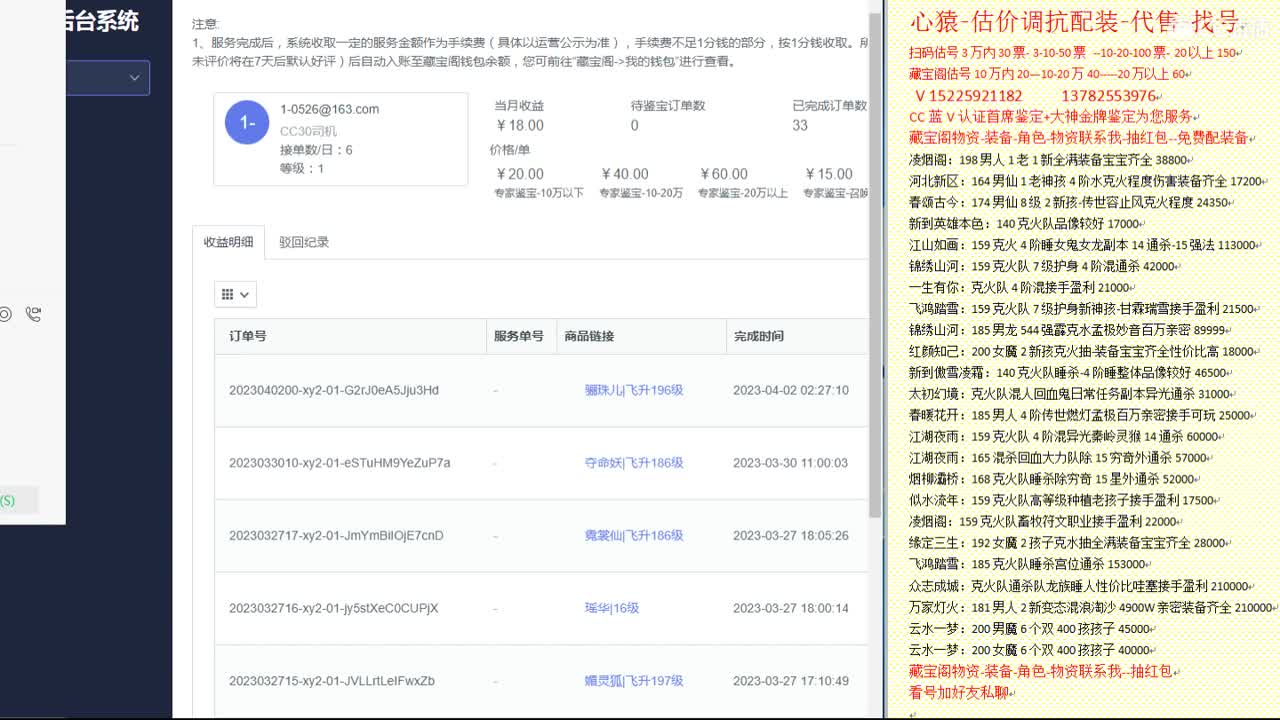Select order number 2023032716-xy2-01-jy5stXeC0CUPjX
This screenshot has width=1280, height=720.
[x=334, y=608]
